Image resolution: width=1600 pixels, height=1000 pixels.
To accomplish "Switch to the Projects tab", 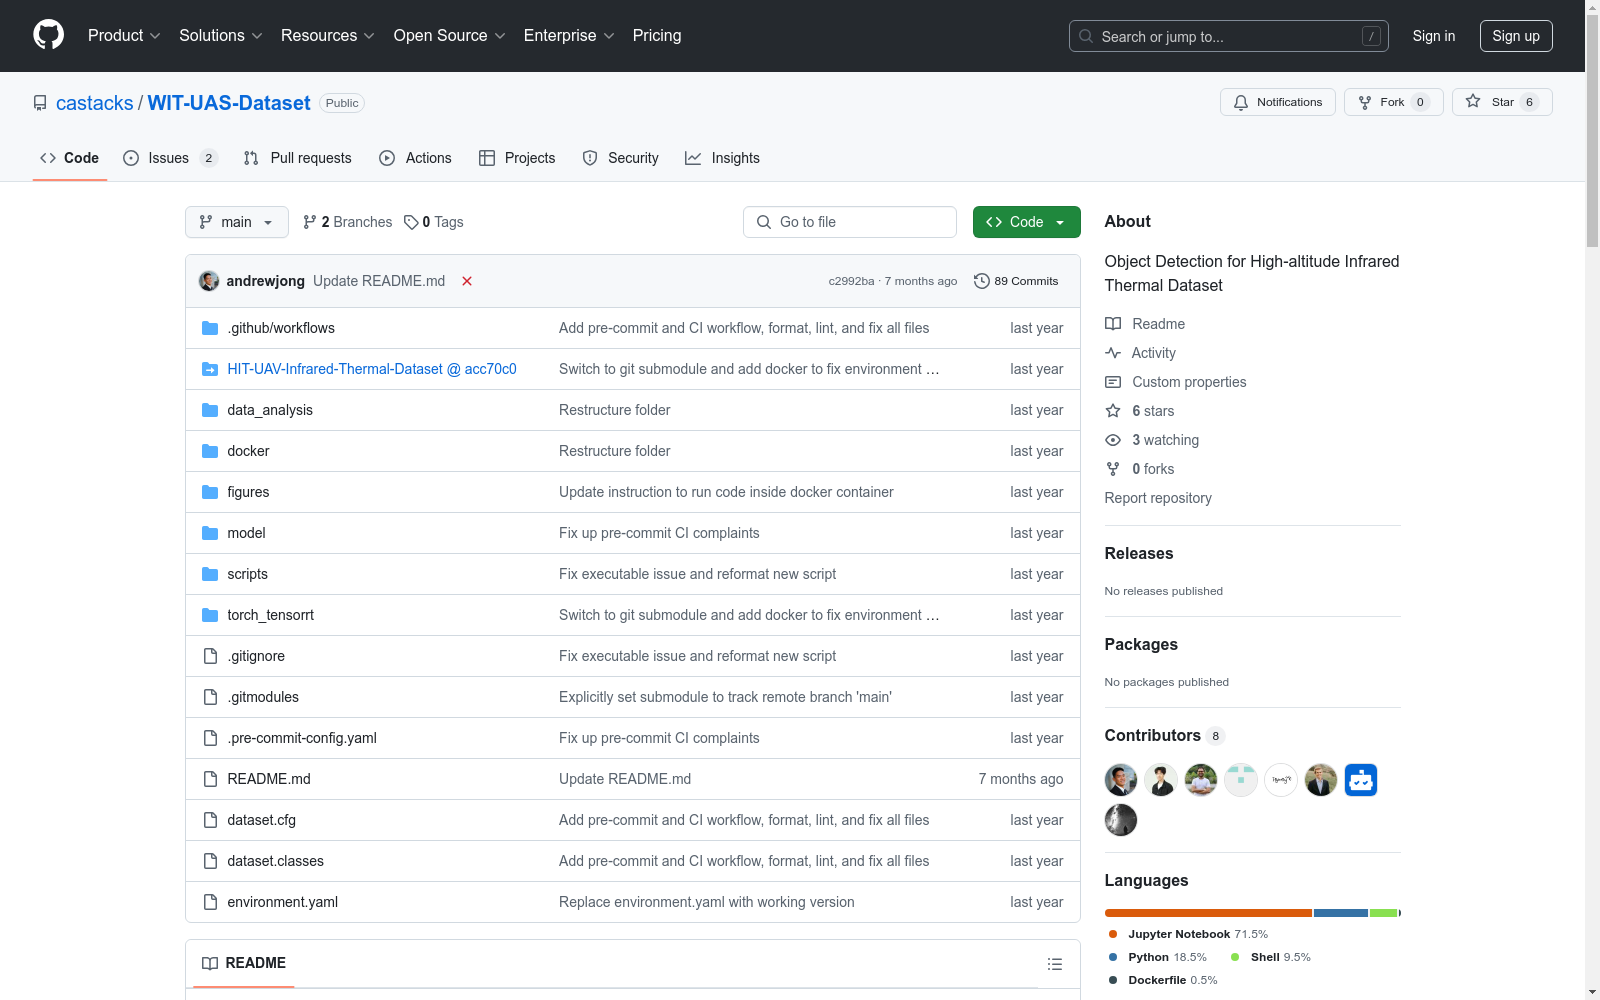I will click(517, 158).
